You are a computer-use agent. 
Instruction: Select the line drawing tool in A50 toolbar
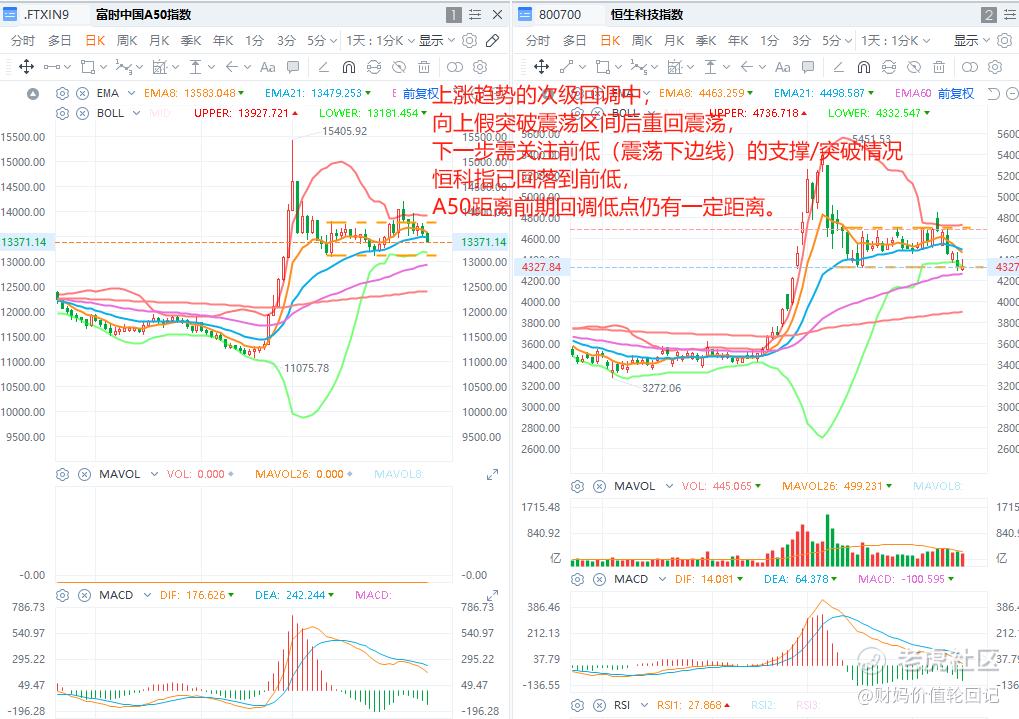[x=52, y=66]
